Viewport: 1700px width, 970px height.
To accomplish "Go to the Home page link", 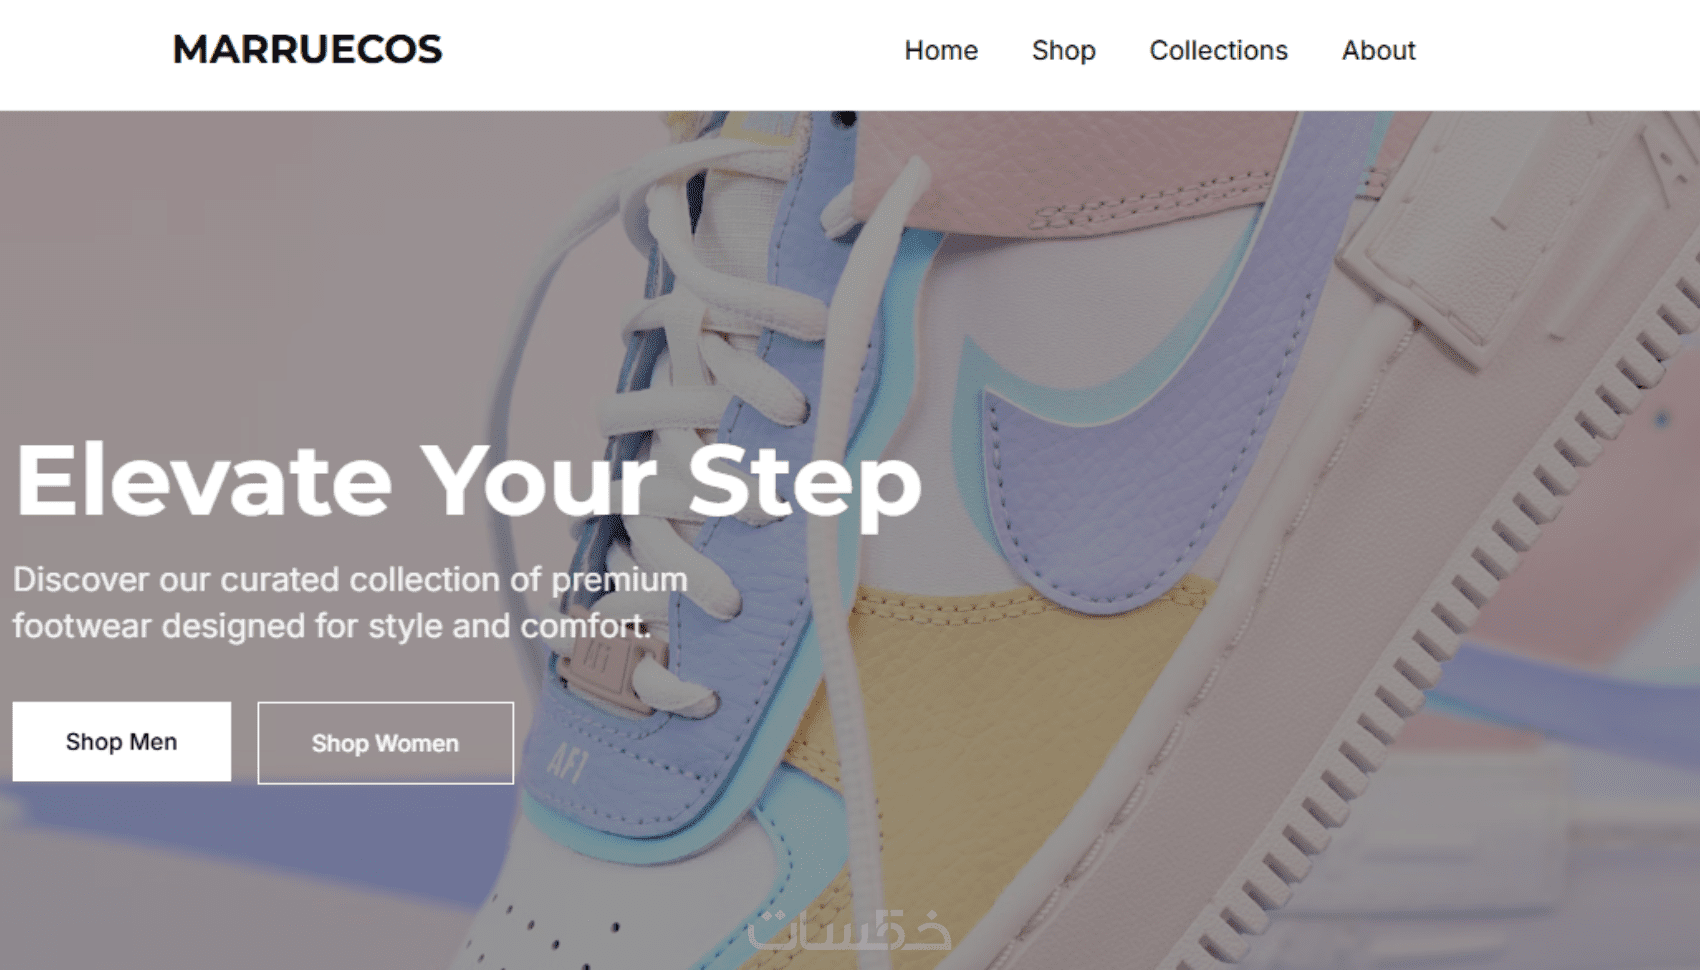I will (941, 50).
